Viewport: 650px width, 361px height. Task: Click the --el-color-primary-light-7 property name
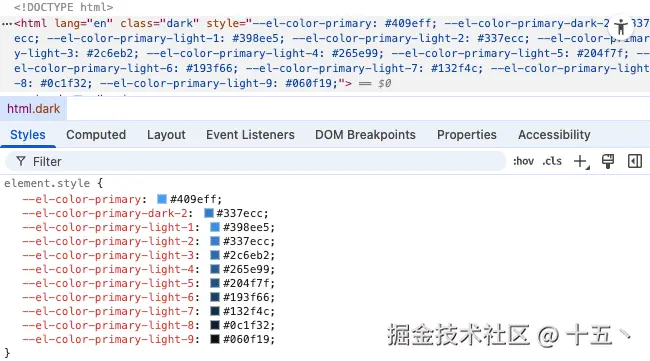pyautogui.click(x=108, y=311)
